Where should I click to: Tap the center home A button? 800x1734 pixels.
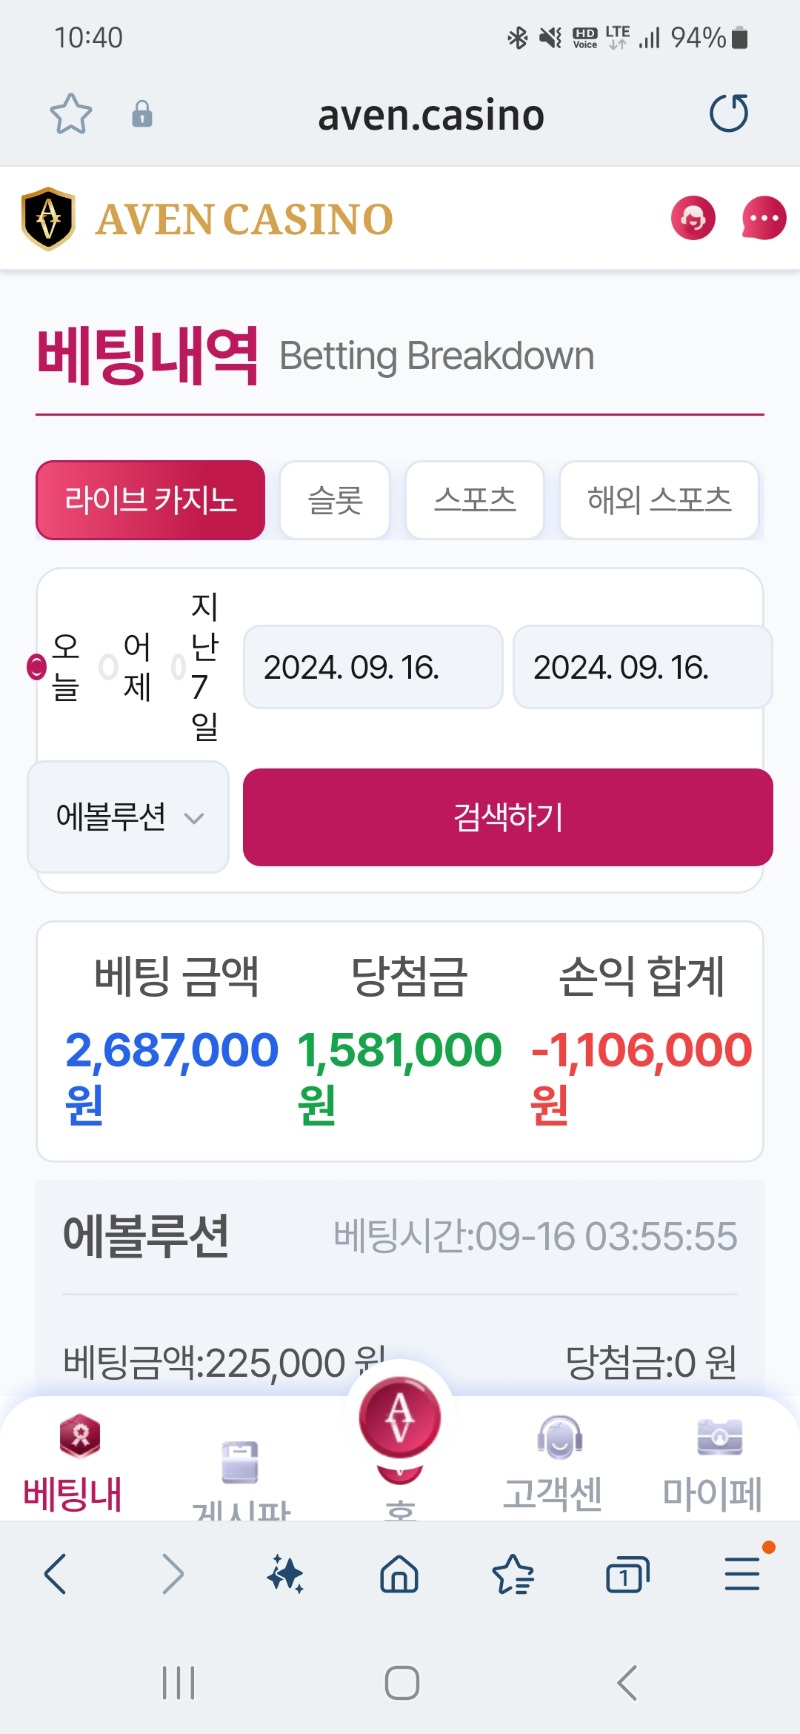pyautogui.click(x=400, y=1416)
